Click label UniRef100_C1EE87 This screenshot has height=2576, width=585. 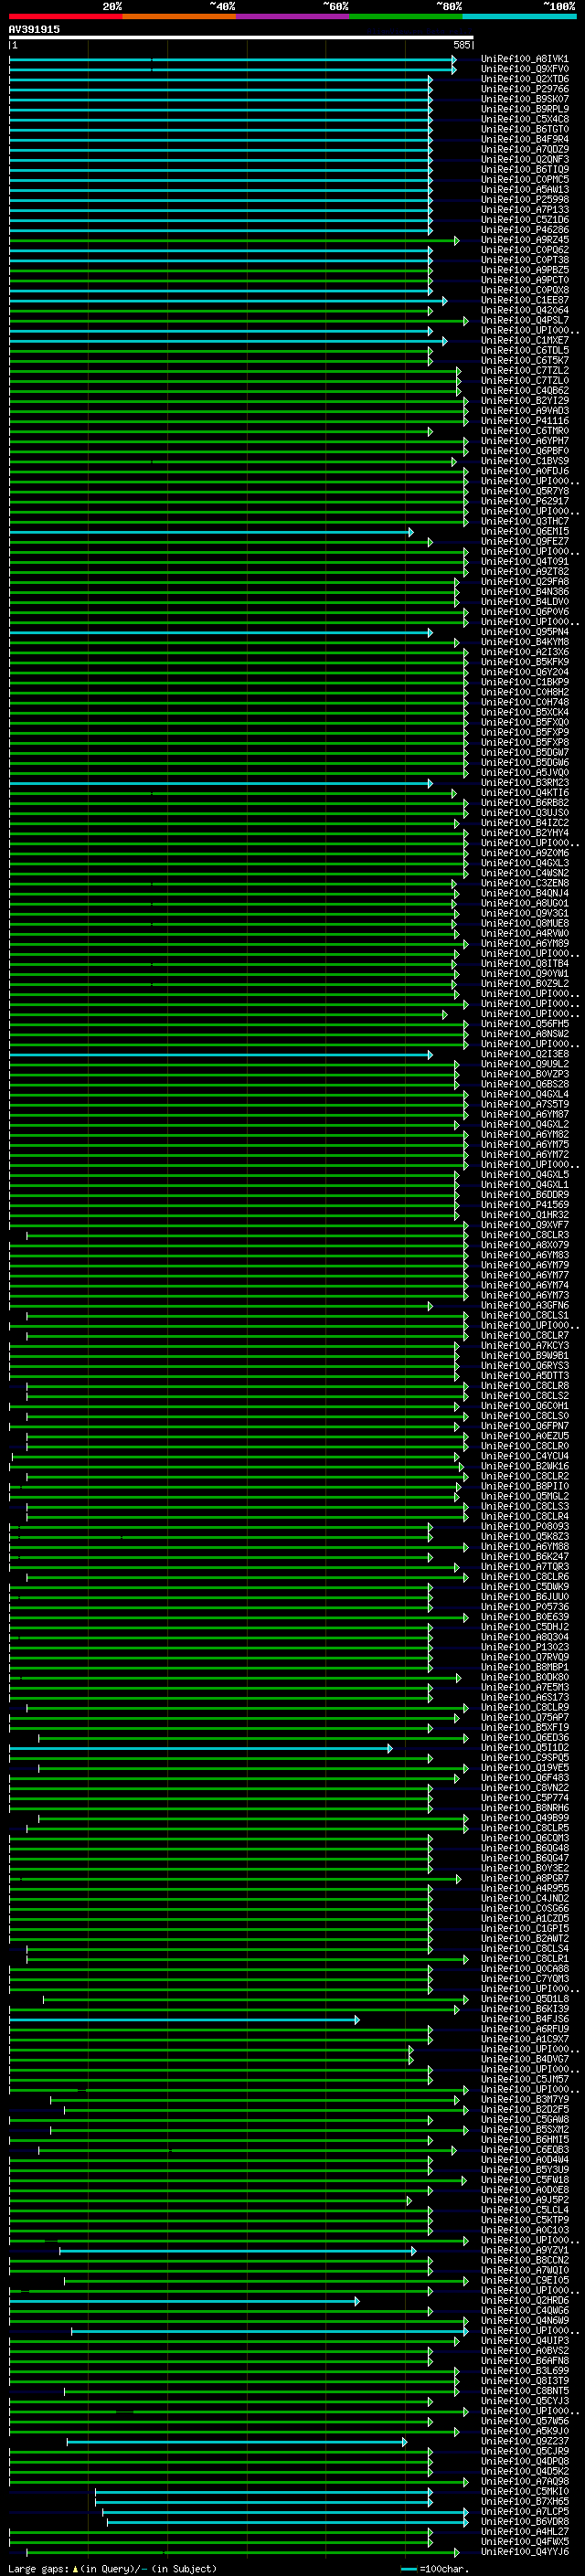tap(524, 300)
